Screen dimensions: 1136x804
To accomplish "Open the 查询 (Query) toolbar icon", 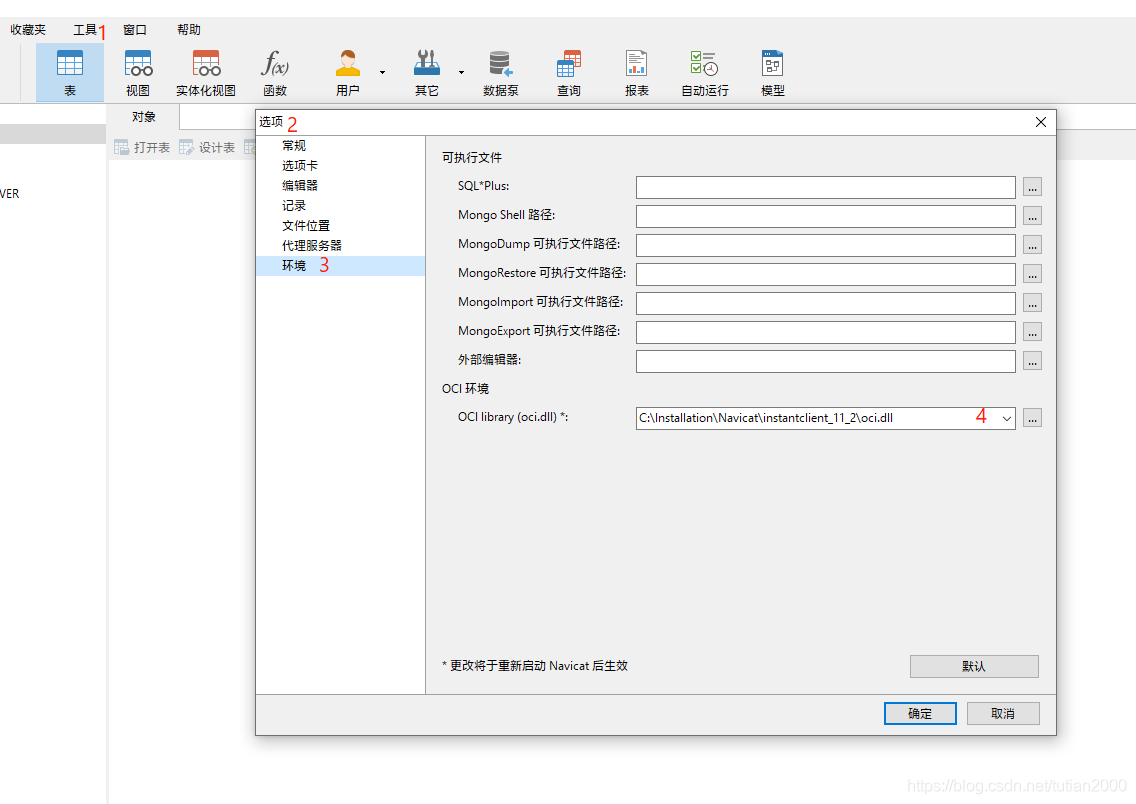I will click(x=569, y=72).
